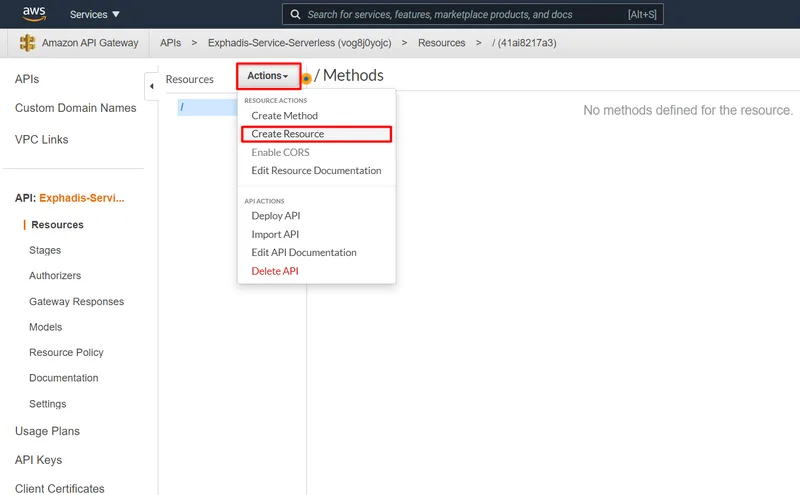Viewport: 800px width, 495px height.
Task: Click the Resources panel heading
Action: click(189, 79)
